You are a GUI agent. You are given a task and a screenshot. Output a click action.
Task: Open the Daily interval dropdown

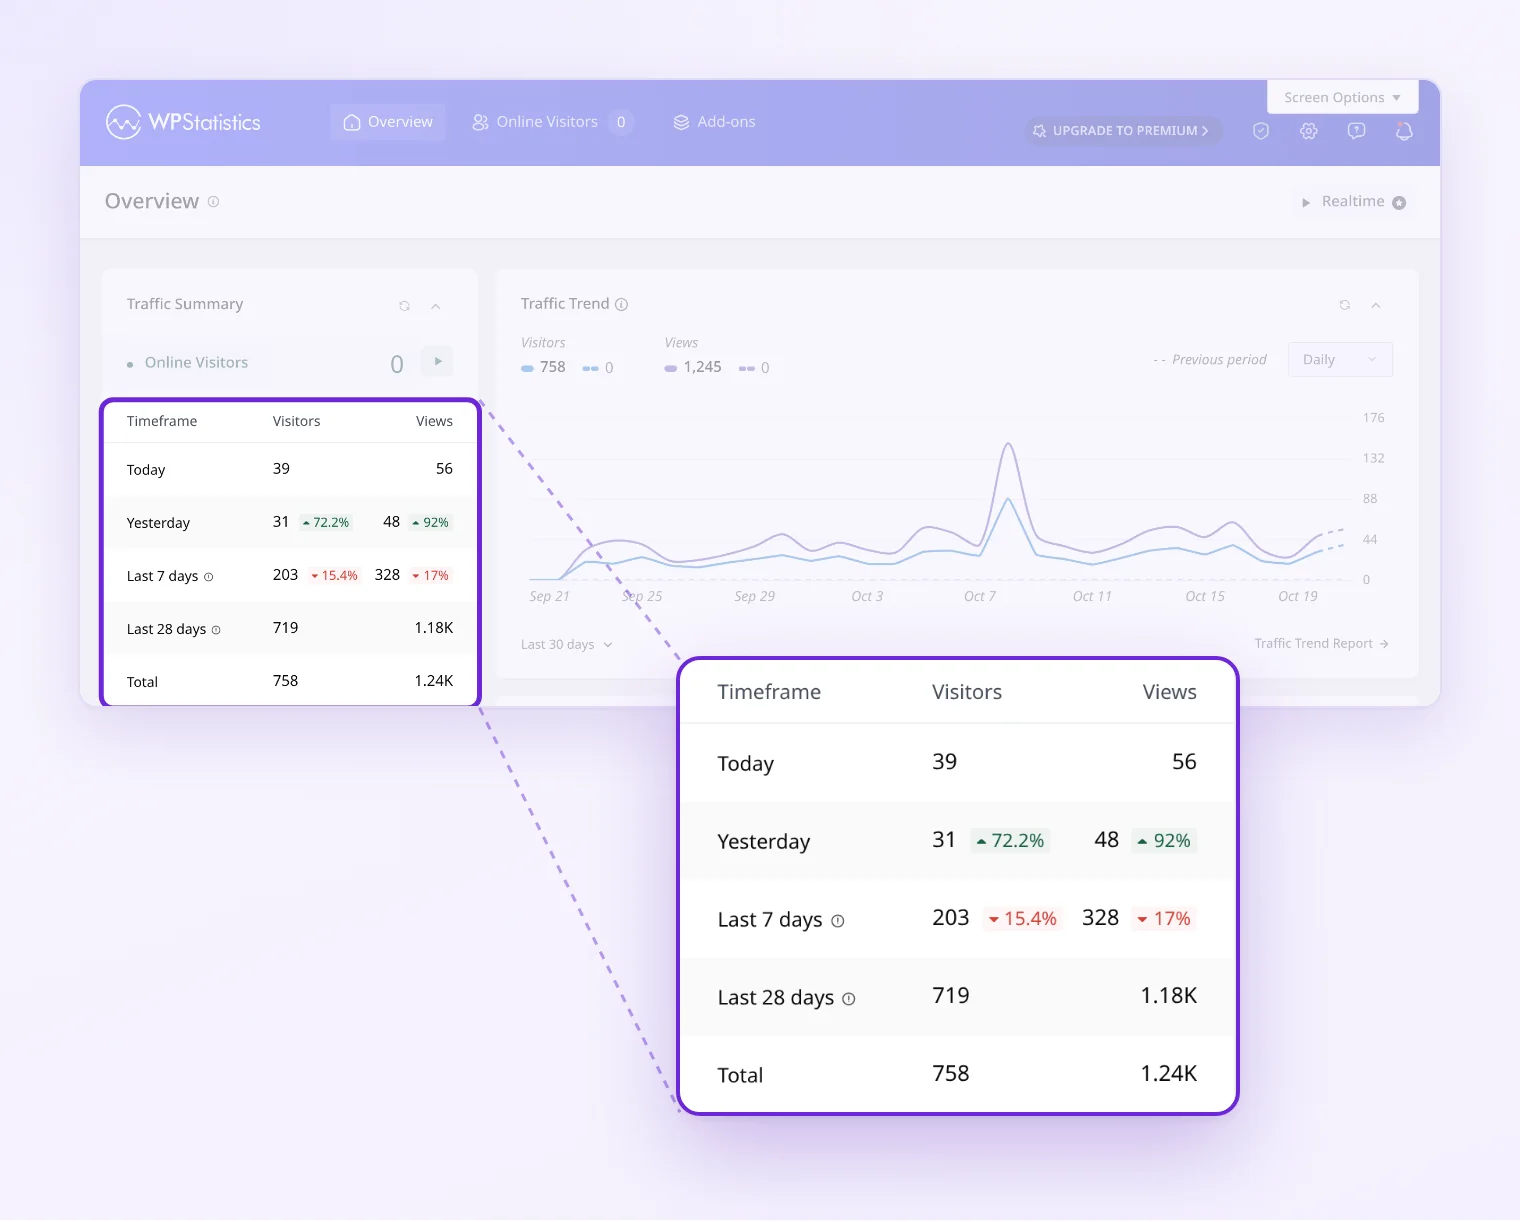[1340, 360]
